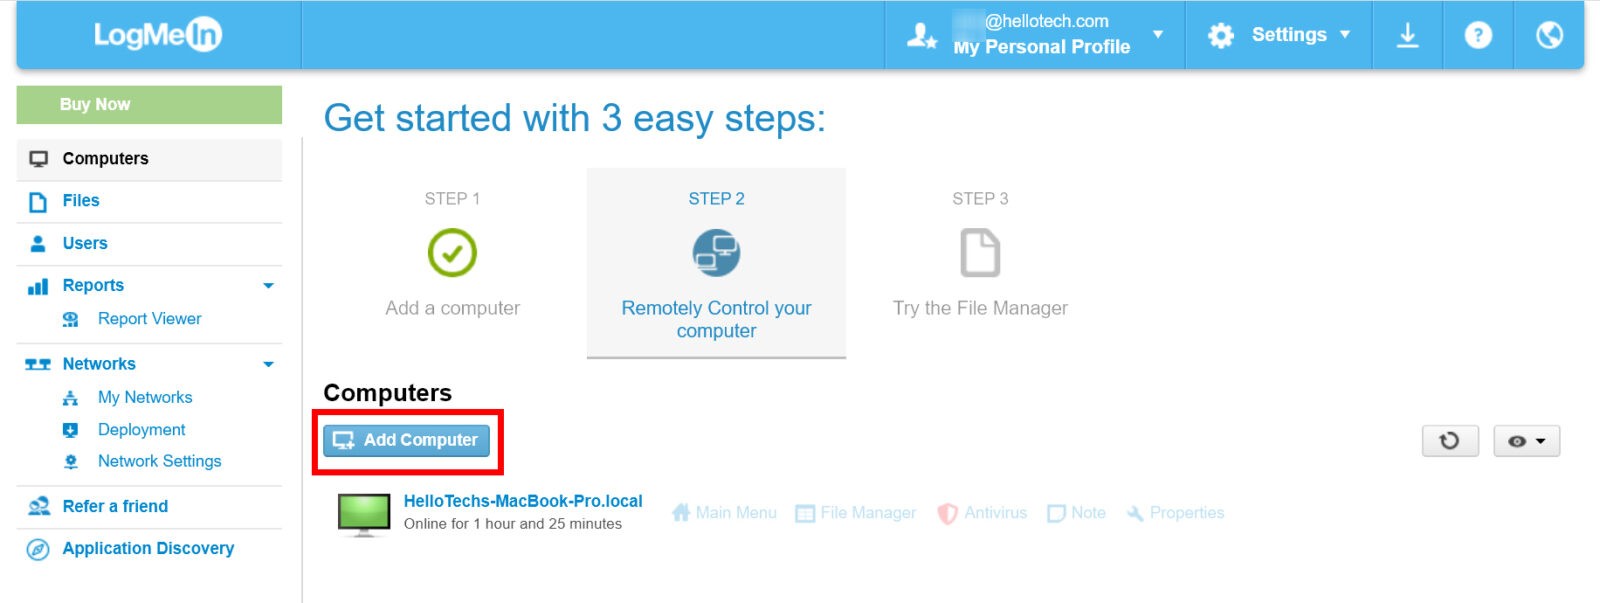
Task: Open Application Discovery in sidebar
Action: pos(148,548)
